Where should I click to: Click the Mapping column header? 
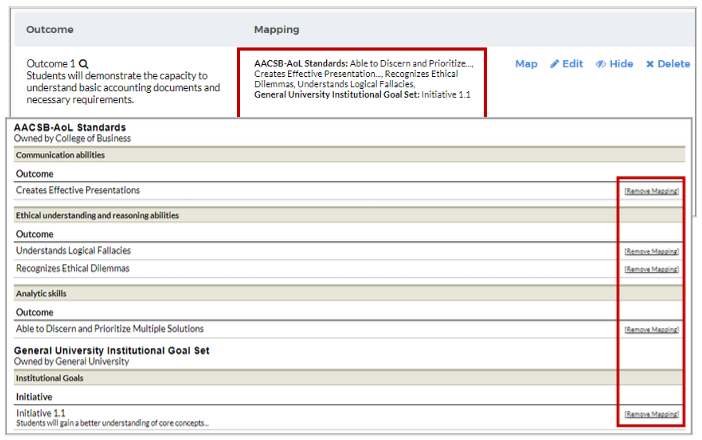pos(277,30)
